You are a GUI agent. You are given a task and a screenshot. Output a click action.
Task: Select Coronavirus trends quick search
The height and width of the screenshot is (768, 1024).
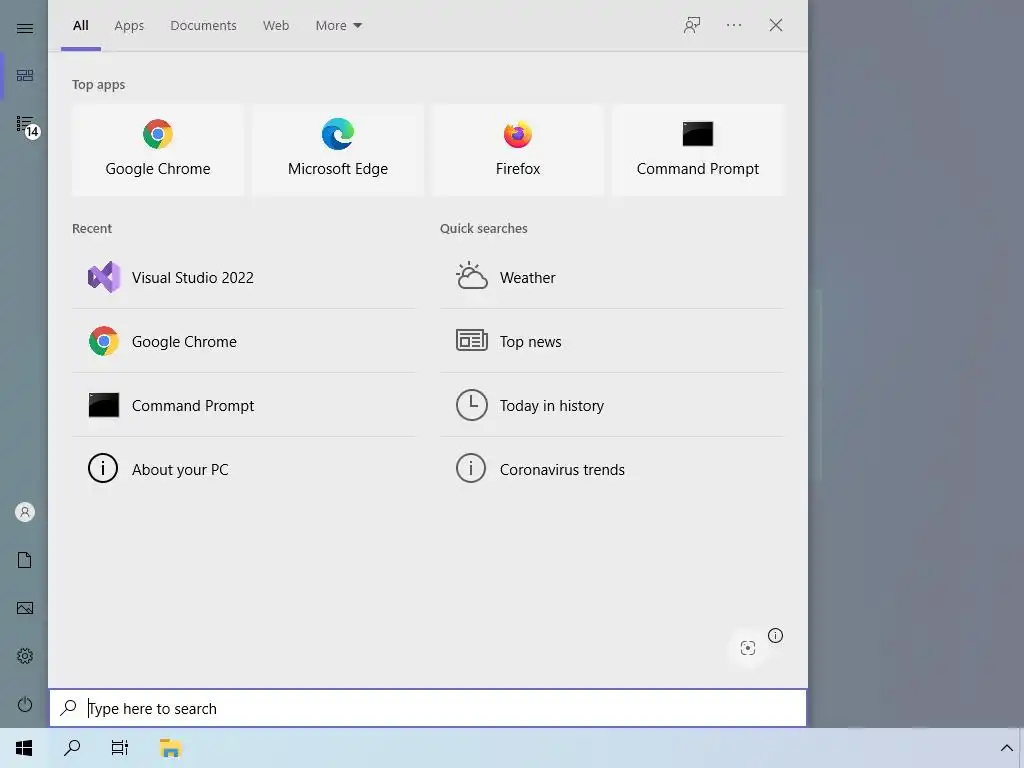[612, 470]
